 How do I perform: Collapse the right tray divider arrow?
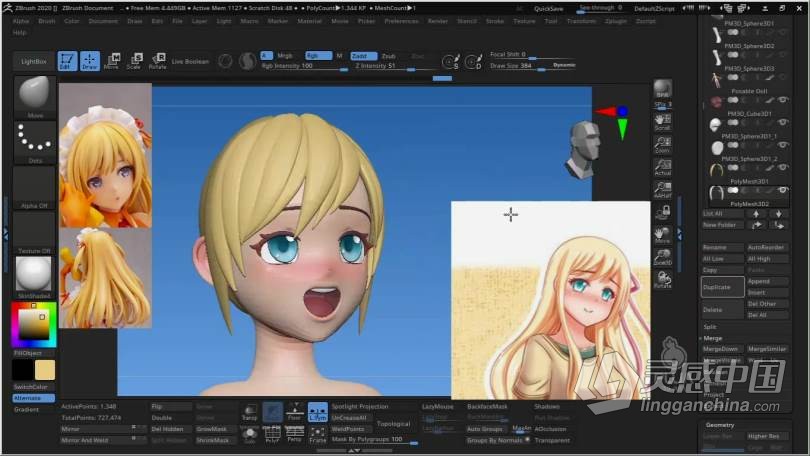click(x=679, y=235)
